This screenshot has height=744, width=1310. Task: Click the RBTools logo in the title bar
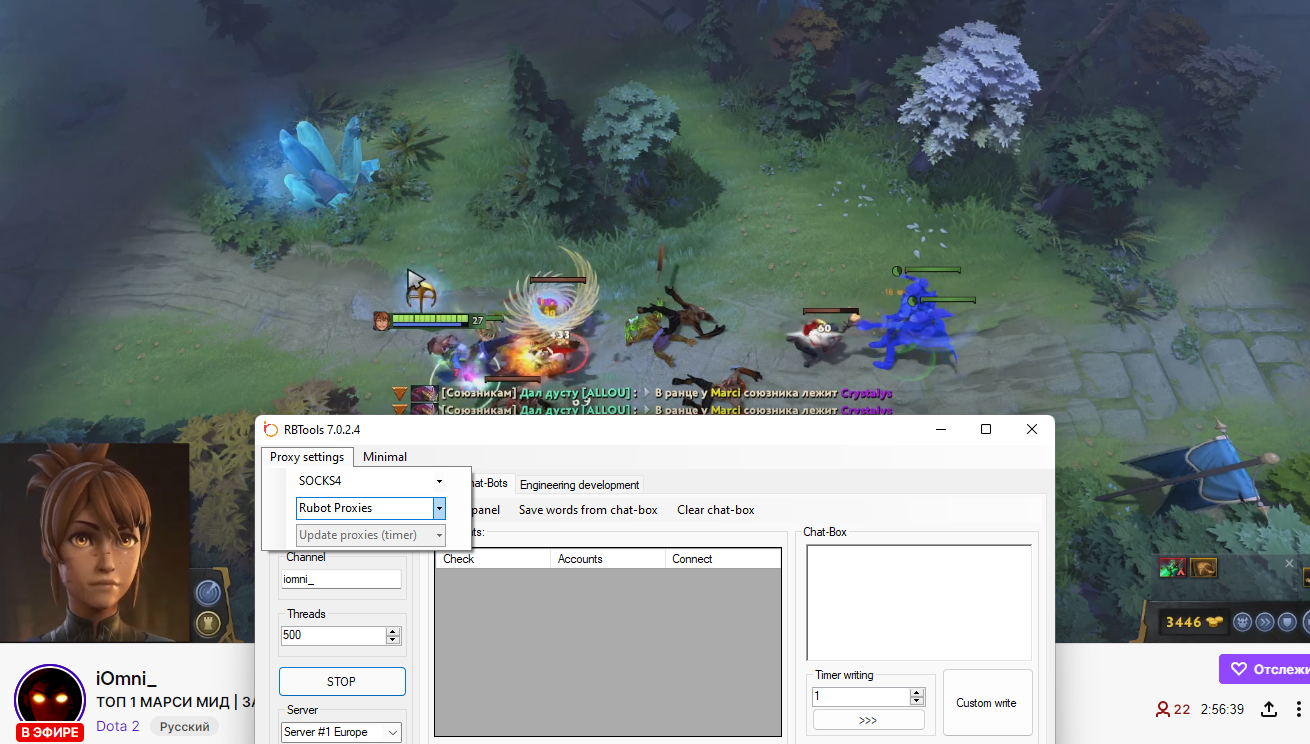click(x=270, y=430)
